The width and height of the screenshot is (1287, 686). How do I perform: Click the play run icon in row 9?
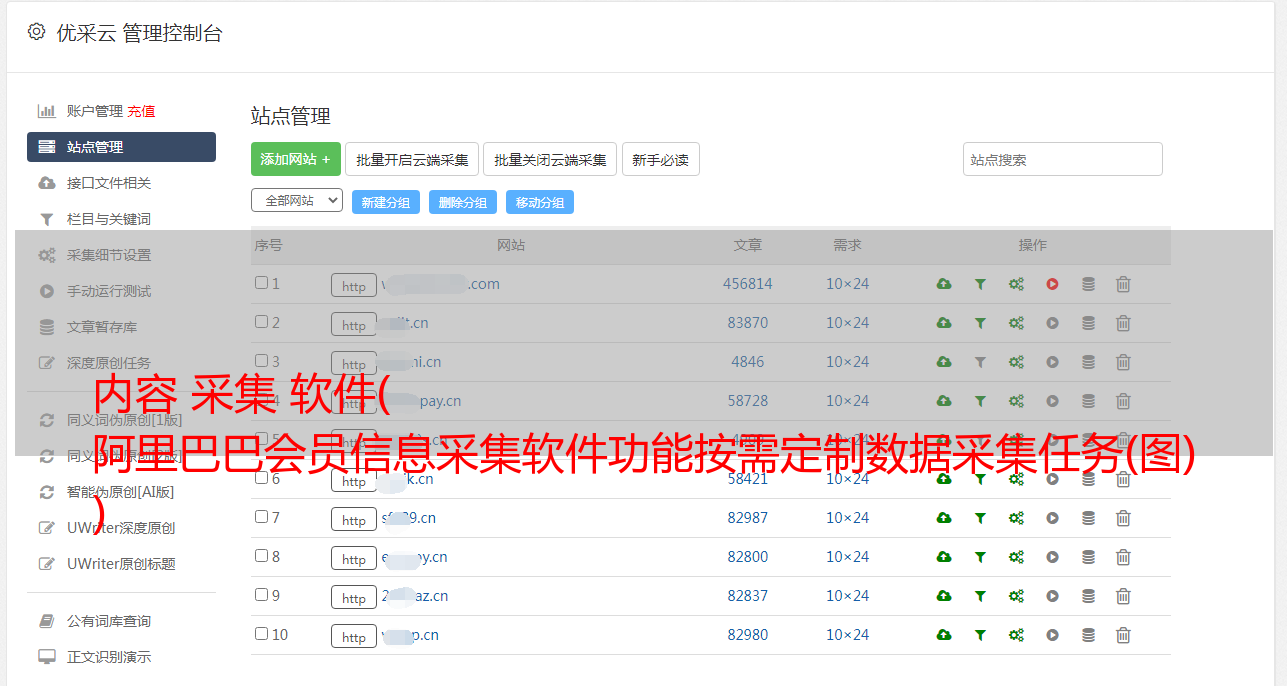(x=1052, y=596)
